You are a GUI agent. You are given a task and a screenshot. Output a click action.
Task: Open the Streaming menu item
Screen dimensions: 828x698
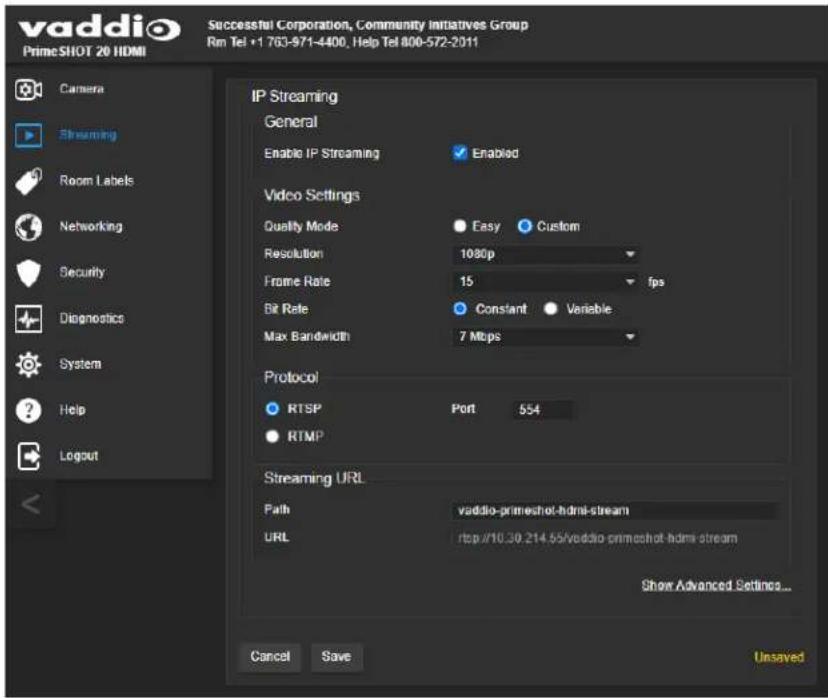(88, 135)
